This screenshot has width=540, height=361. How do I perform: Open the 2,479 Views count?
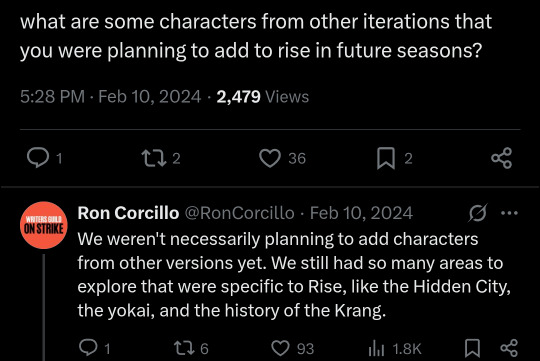tap(263, 96)
